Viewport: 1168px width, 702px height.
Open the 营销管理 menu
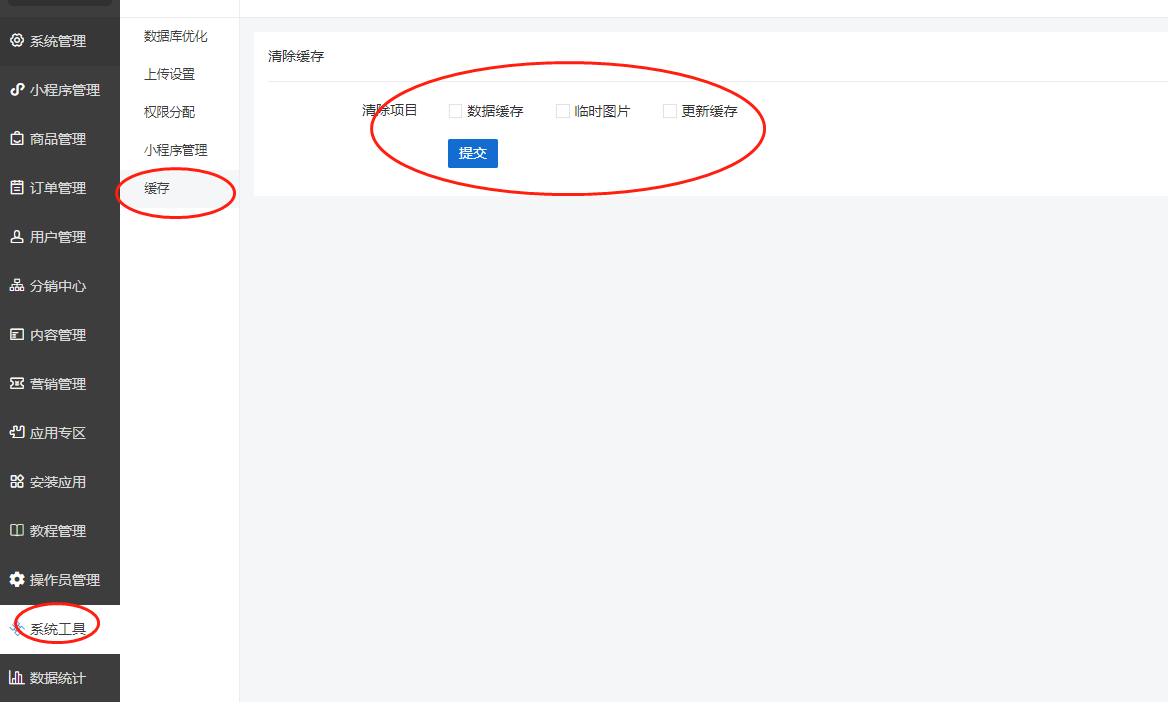(x=60, y=384)
